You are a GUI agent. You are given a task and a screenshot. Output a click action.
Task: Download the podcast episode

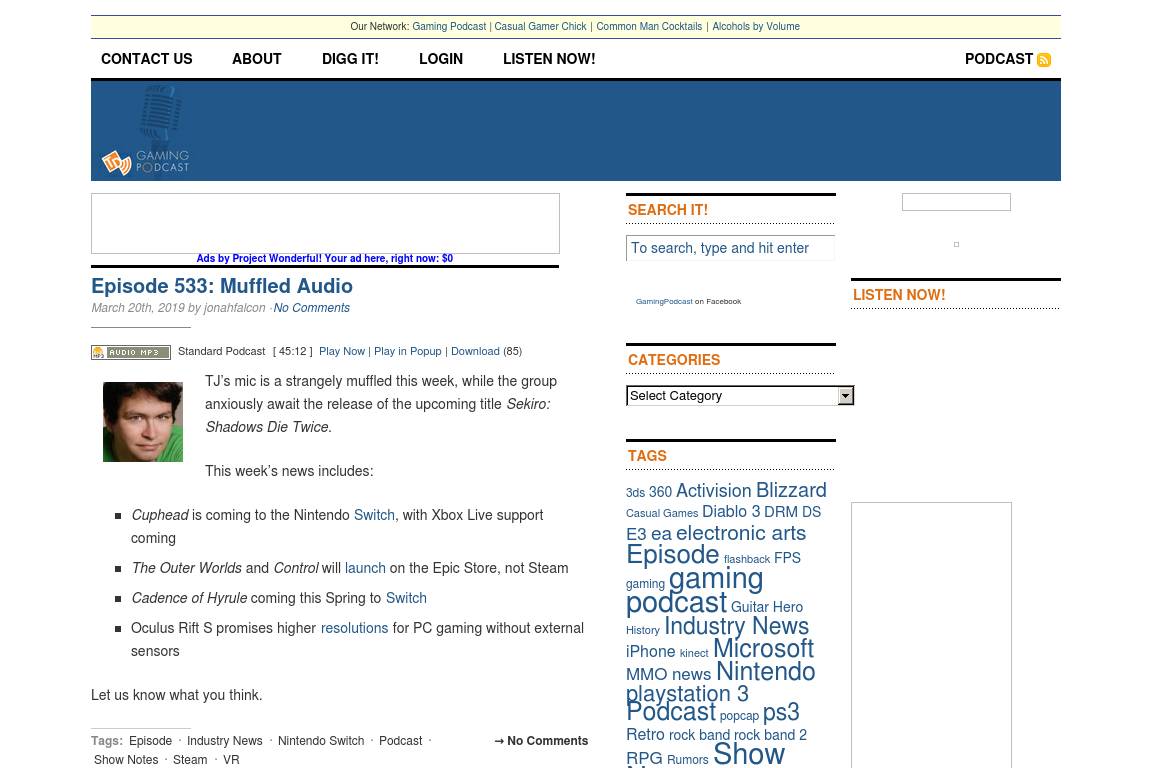tap(475, 352)
